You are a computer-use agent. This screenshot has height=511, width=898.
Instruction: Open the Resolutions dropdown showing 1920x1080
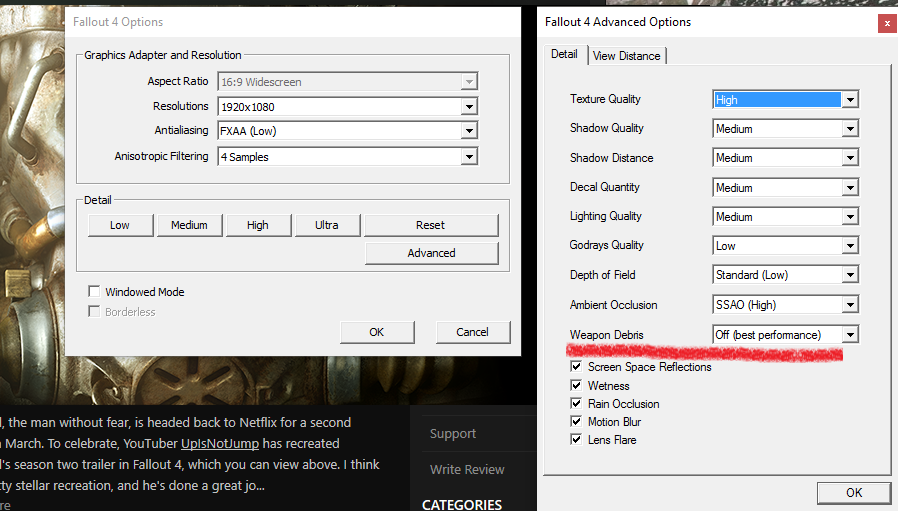click(348, 107)
